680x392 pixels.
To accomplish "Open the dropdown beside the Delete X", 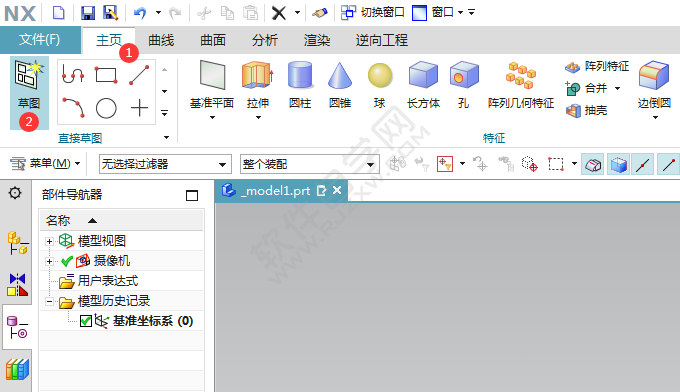I will (298, 13).
